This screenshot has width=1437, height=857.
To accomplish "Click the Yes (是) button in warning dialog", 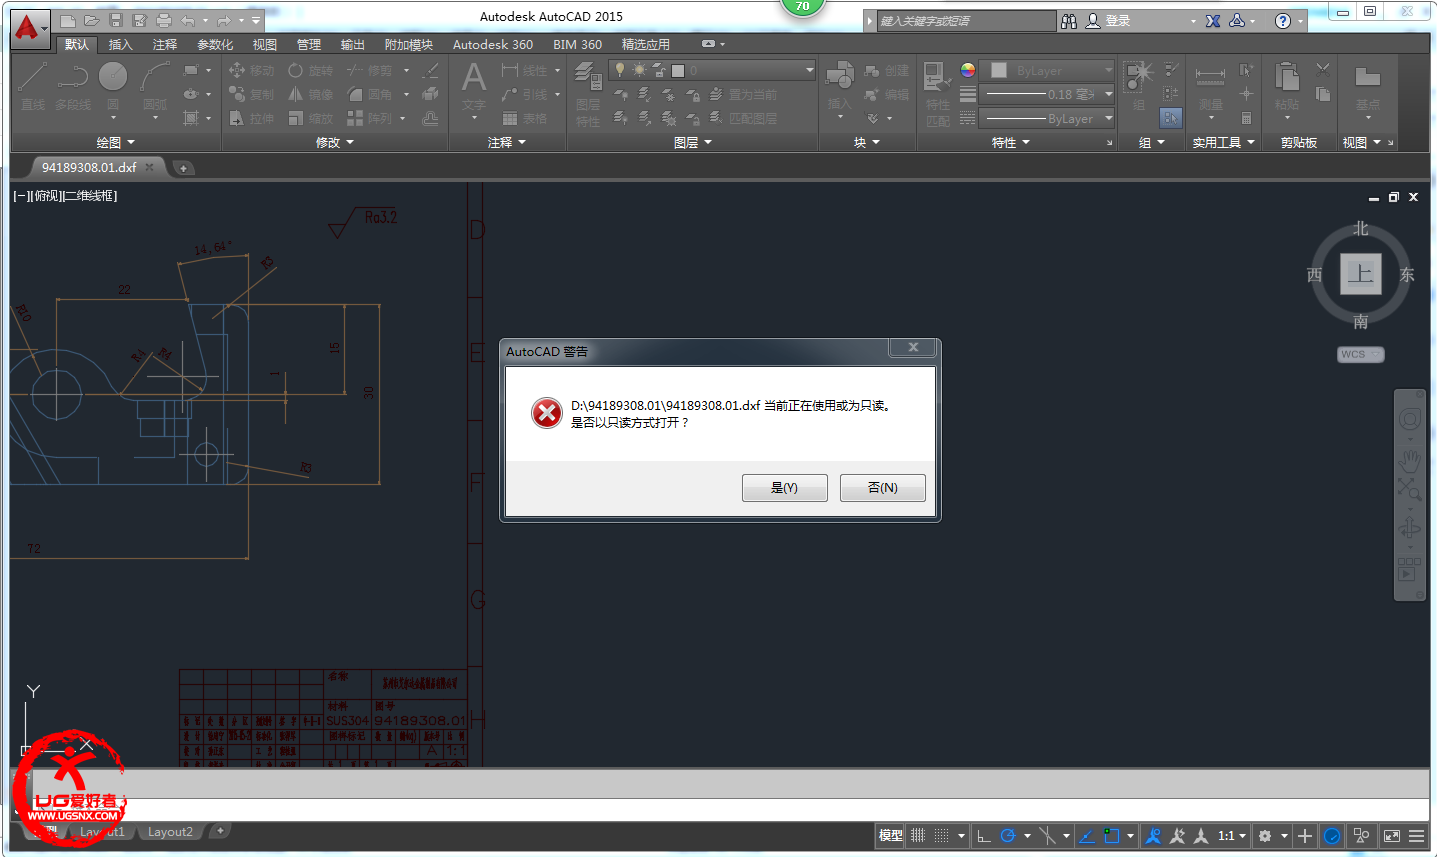I will pos(784,487).
